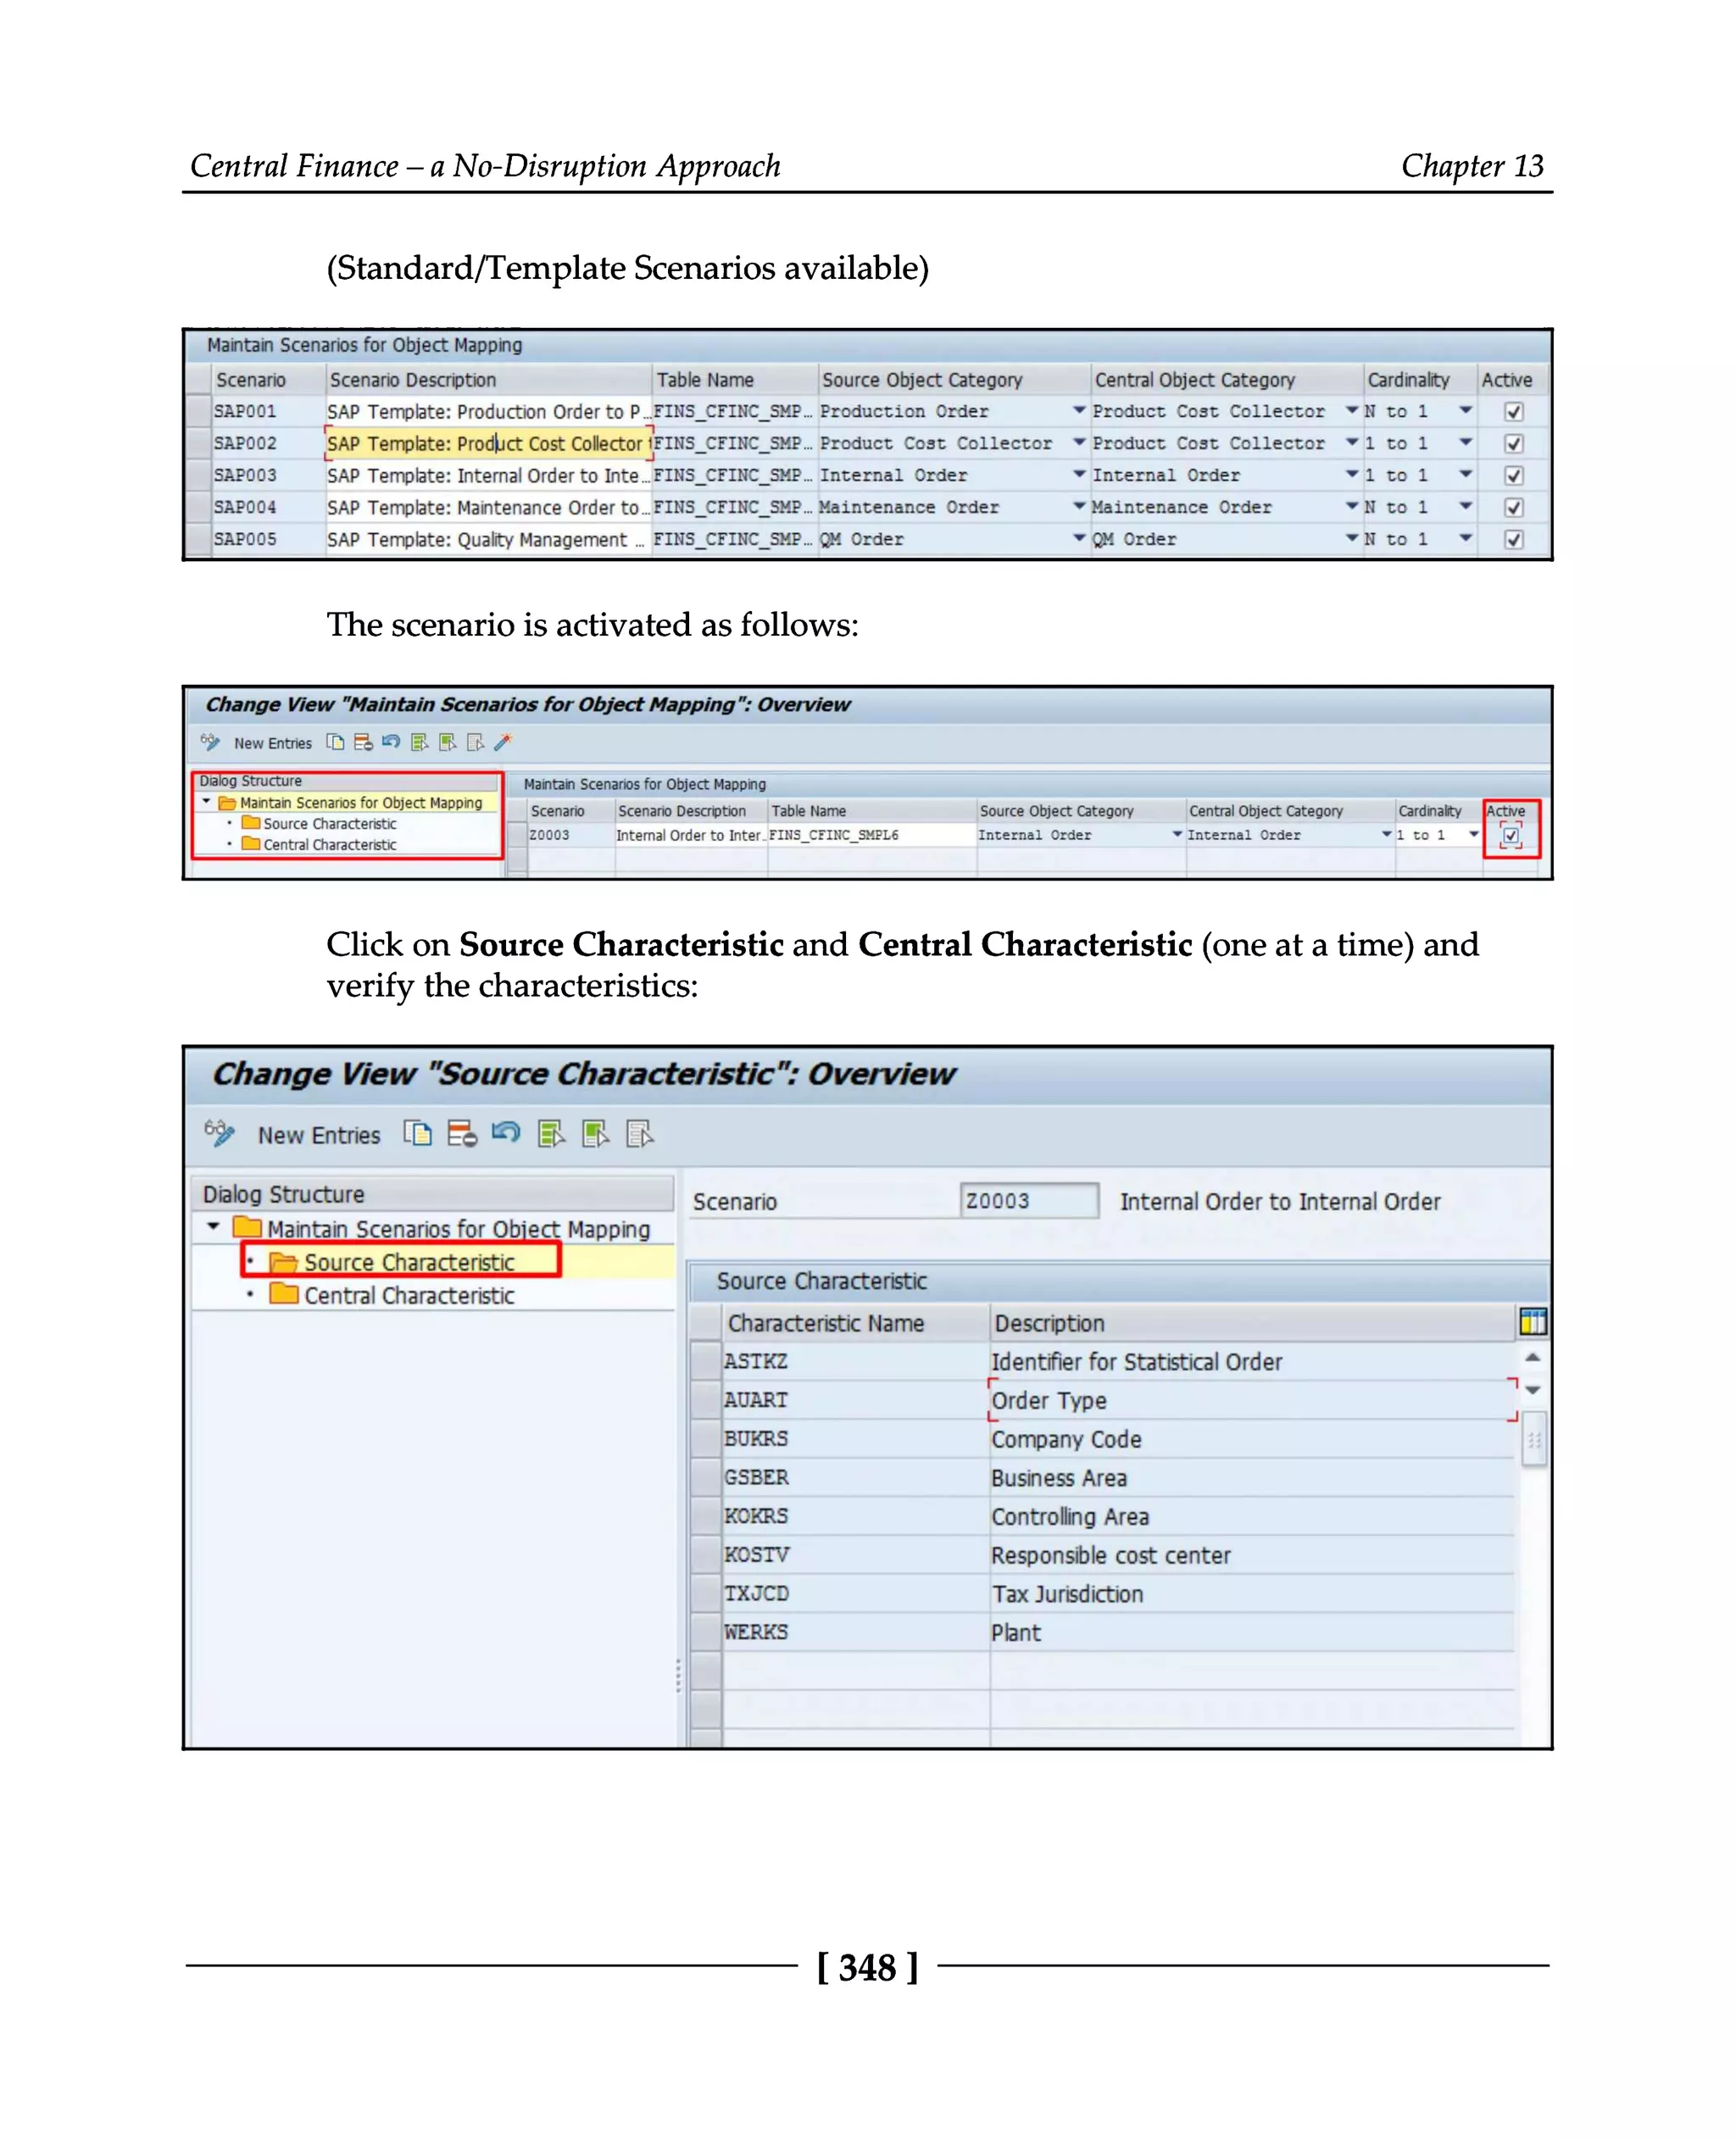Click Delete row icon in Maintain Scenarios overview toolbar
1736x2140 pixels.
(363, 742)
